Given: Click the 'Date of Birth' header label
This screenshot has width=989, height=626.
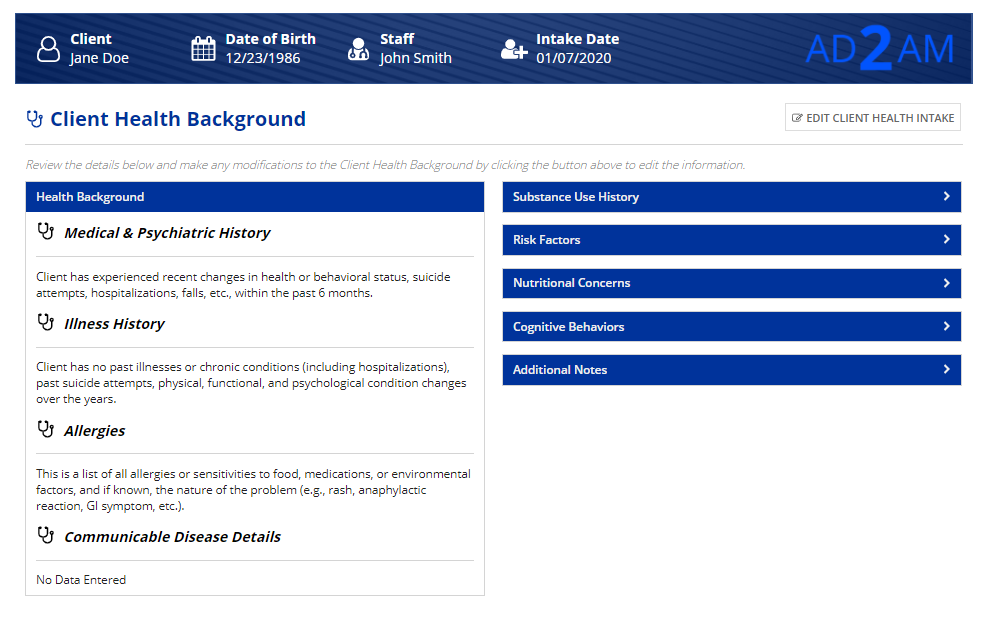Looking at the screenshot, I should [x=271, y=39].
